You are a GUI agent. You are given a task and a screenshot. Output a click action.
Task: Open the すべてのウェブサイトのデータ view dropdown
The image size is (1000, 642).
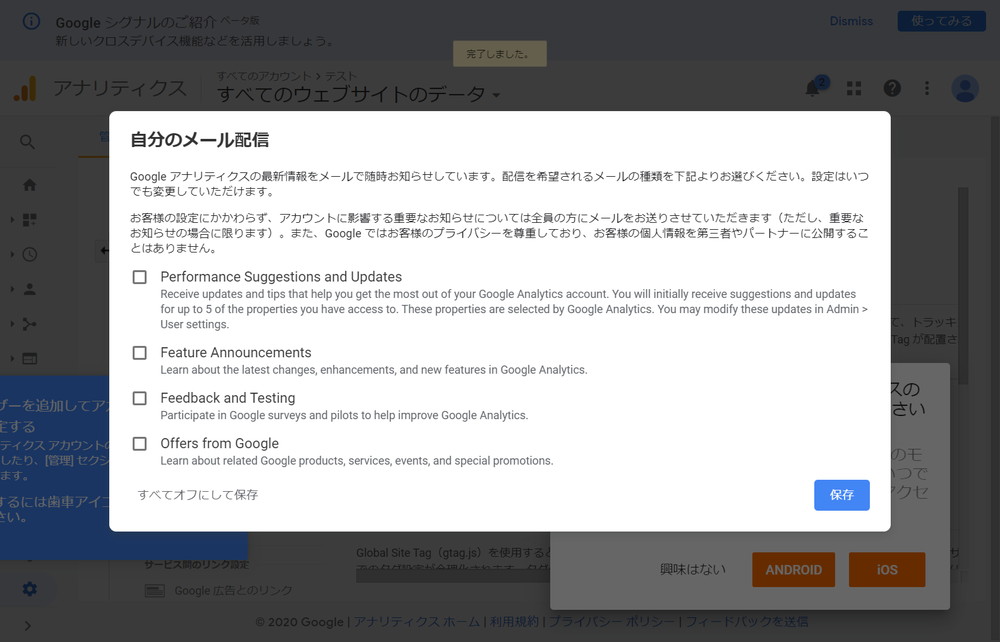tap(359, 94)
